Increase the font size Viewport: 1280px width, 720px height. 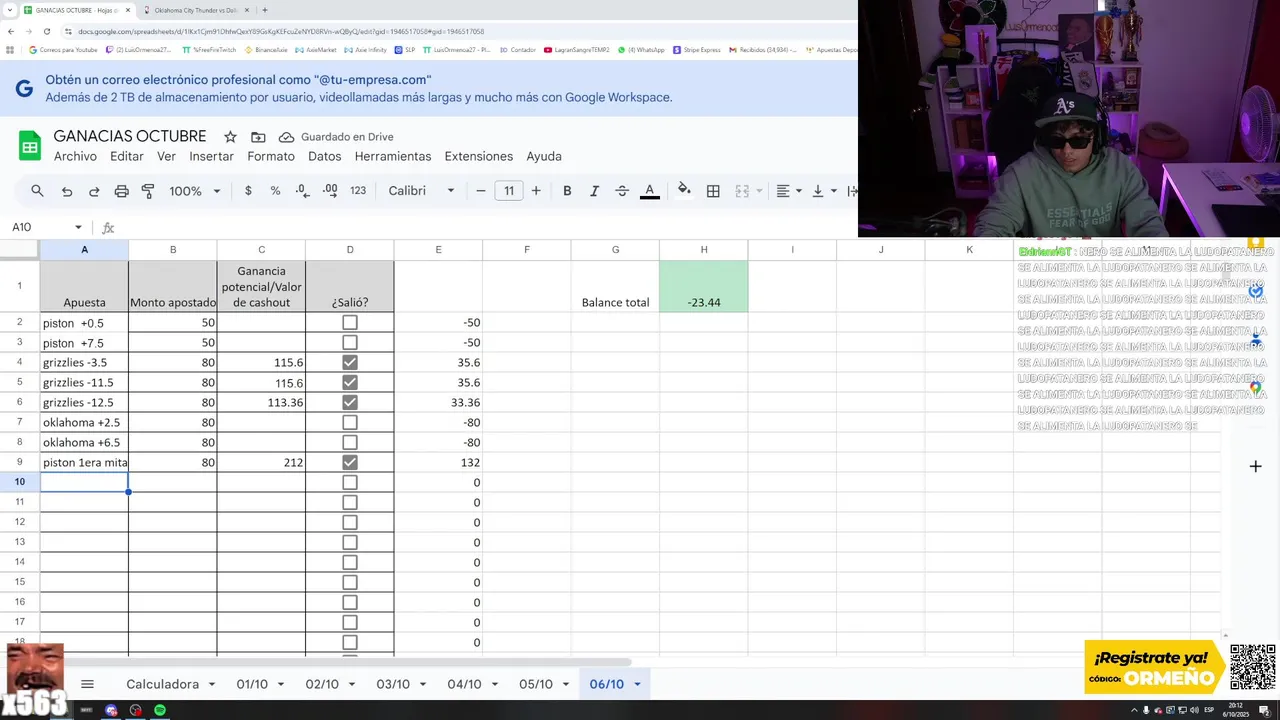[536, 191]
